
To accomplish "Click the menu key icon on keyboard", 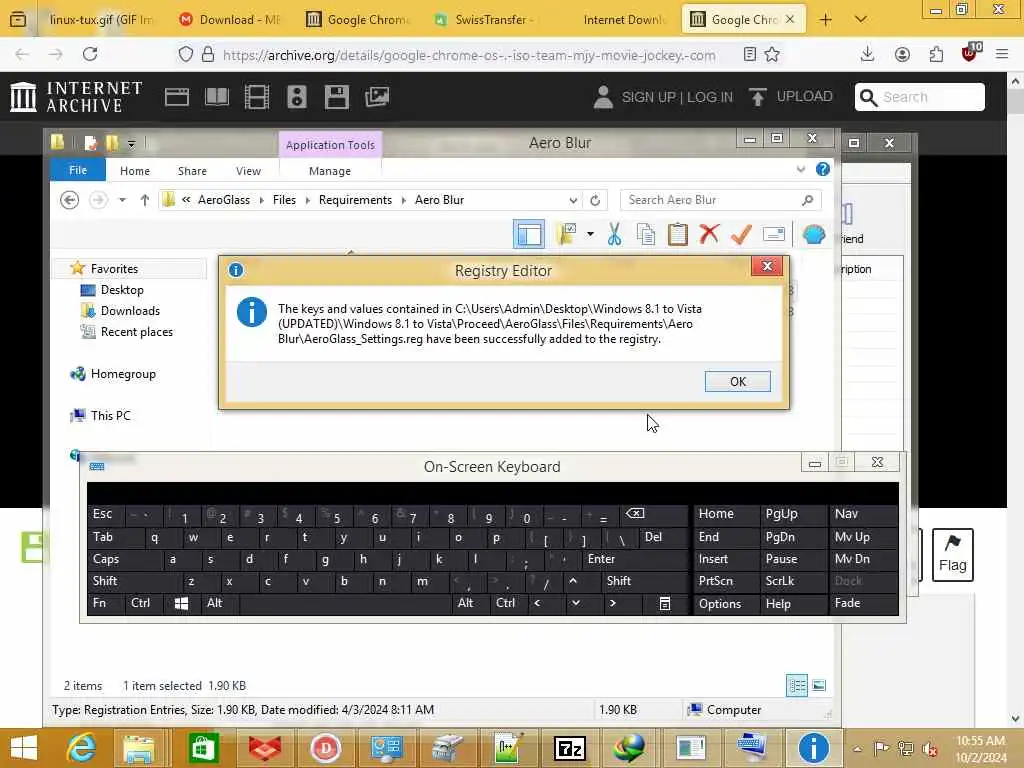I will tap(664, 603).
